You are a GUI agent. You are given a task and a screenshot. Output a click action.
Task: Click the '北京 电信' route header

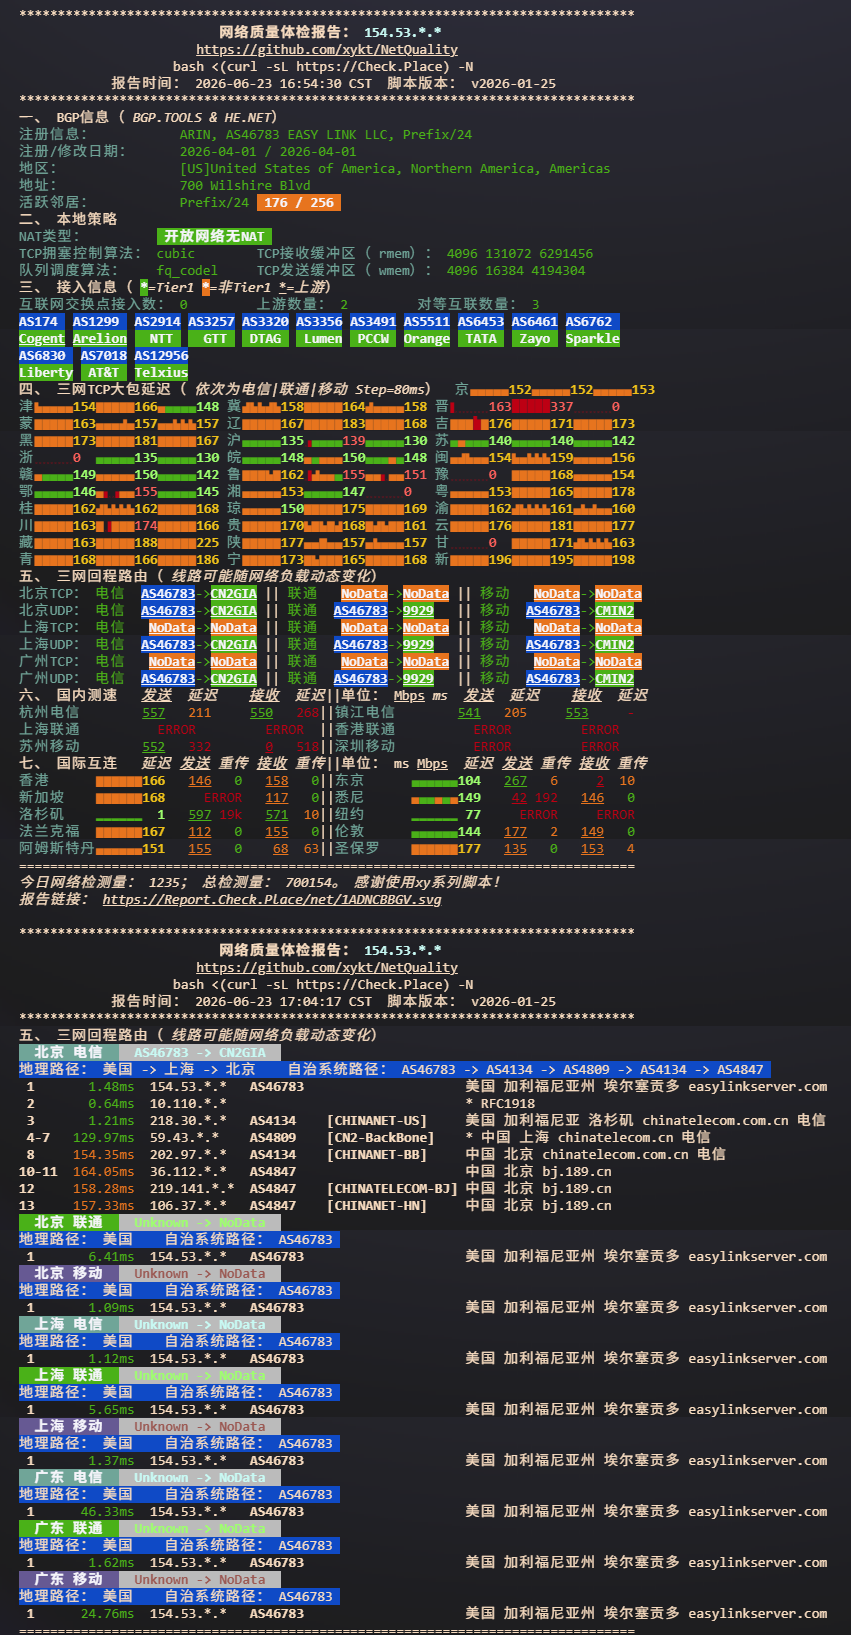[69, 1052]
